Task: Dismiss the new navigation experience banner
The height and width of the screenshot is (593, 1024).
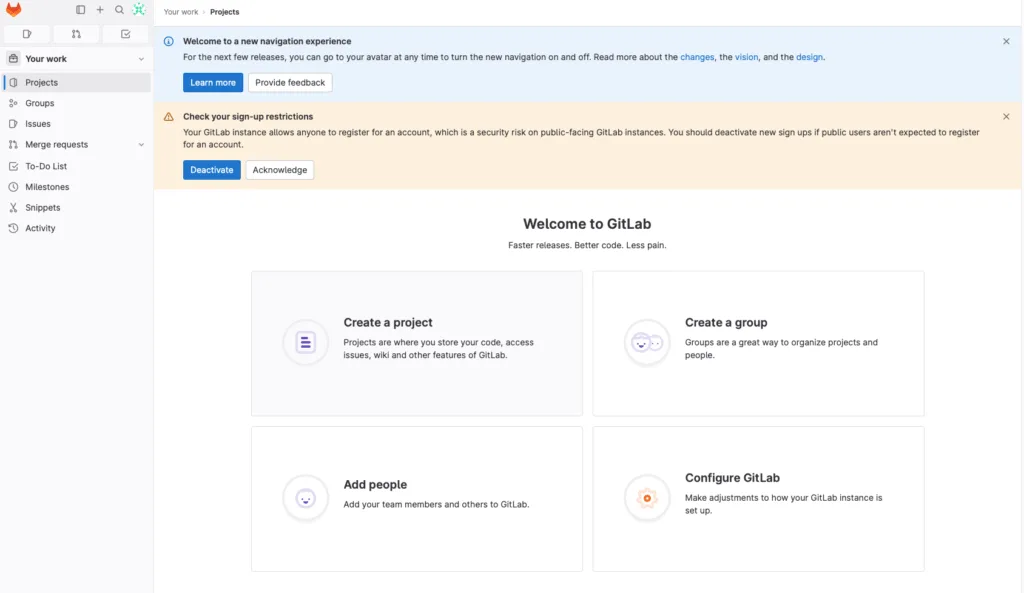Action: [1006, 42]
